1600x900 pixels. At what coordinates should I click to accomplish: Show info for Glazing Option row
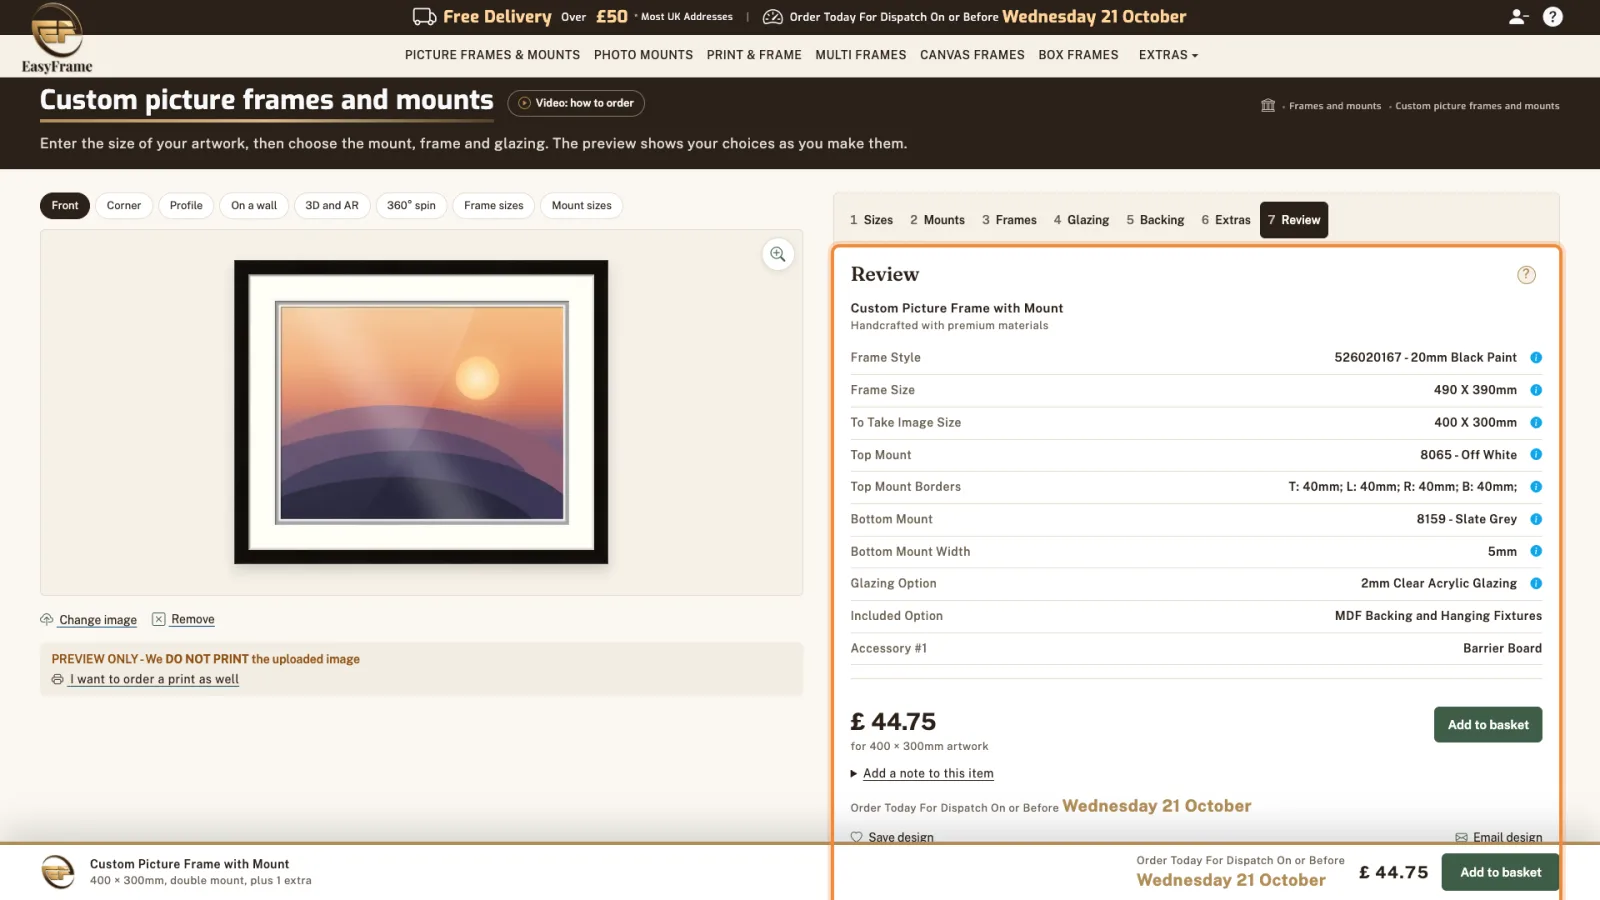click(x=1536, y=584)
